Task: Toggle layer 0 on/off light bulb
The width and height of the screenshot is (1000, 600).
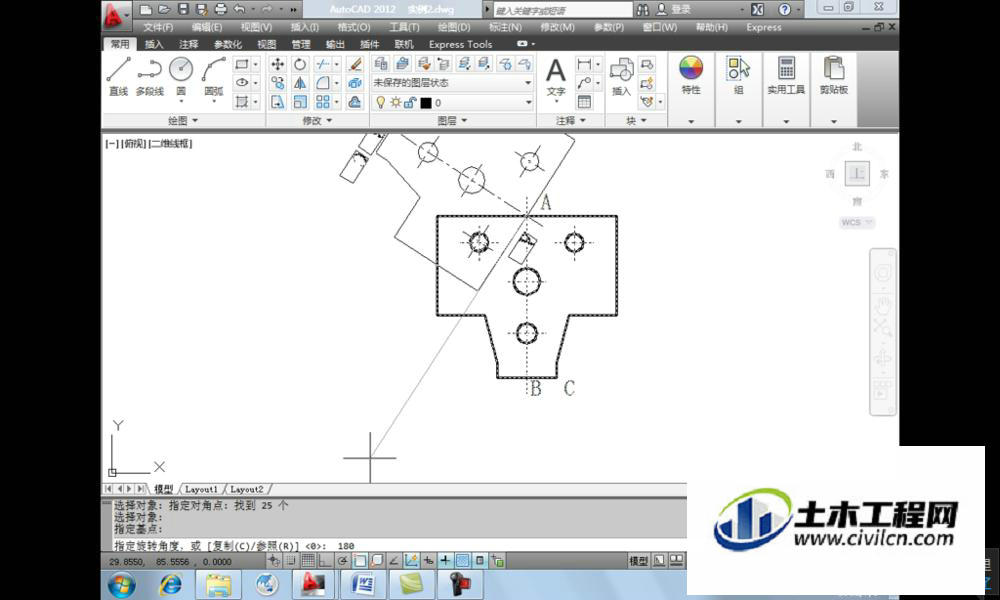Action: tap(381, 102)
